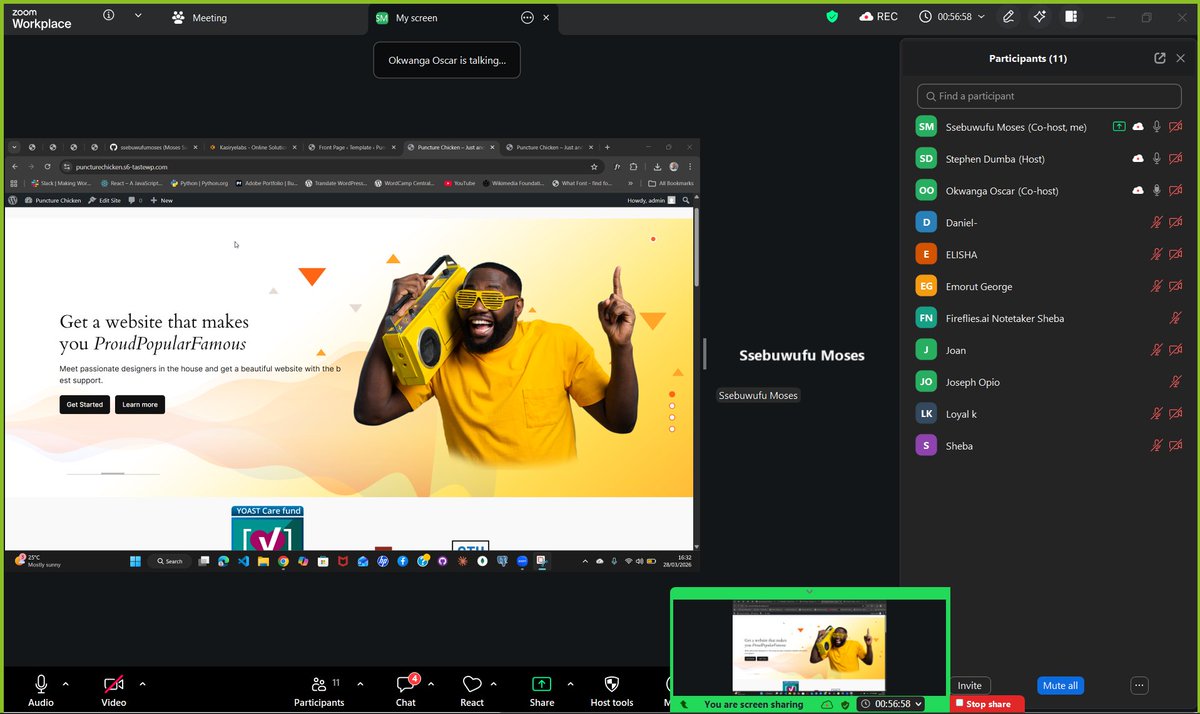Click the Mute all button
Viewport: 1200px width, 714px height.
pos(1060,685)
